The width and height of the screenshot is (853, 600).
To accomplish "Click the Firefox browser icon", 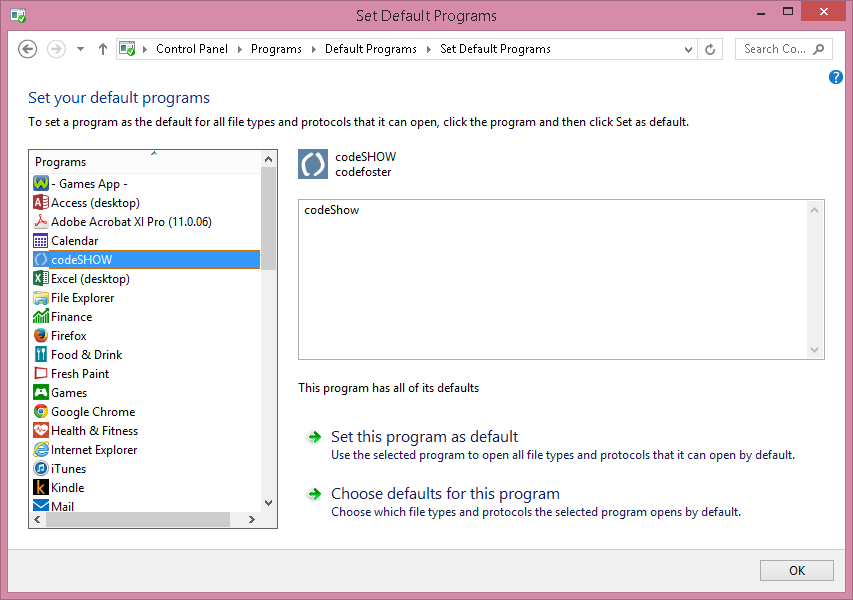I will click(41, 336).
